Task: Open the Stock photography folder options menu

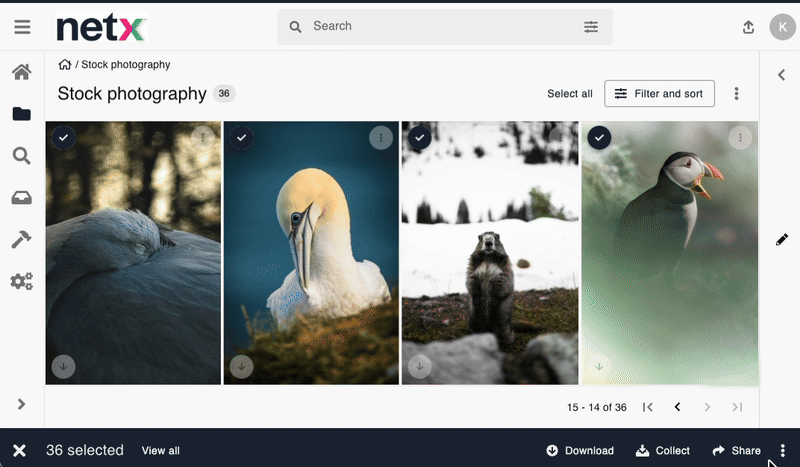Action: 737,94
